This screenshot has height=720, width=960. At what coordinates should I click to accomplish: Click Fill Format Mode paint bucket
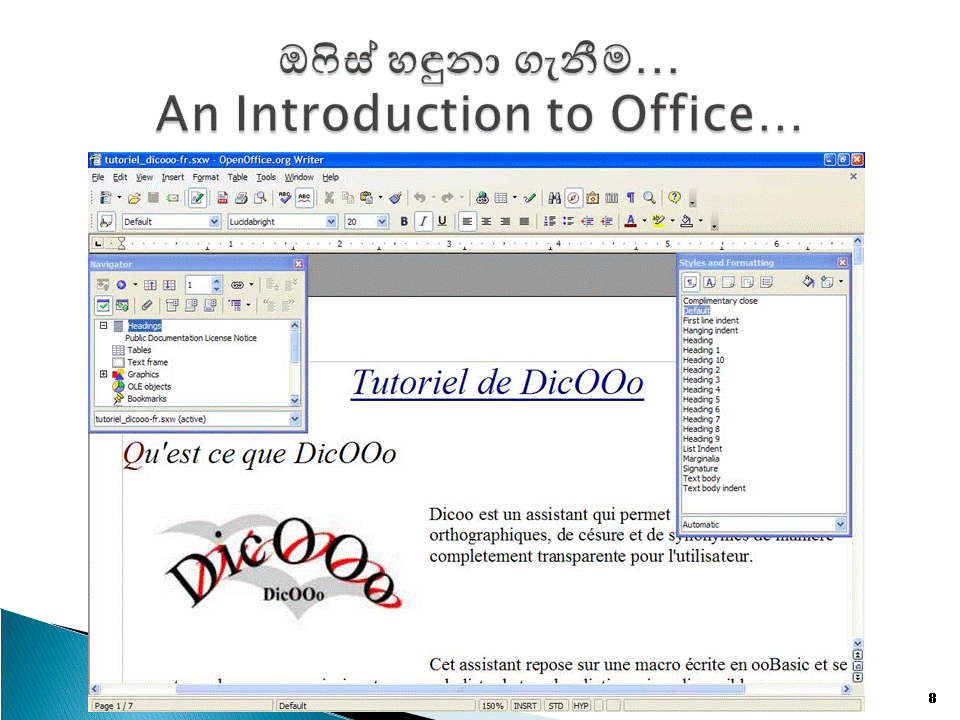[x=808, y=282]
